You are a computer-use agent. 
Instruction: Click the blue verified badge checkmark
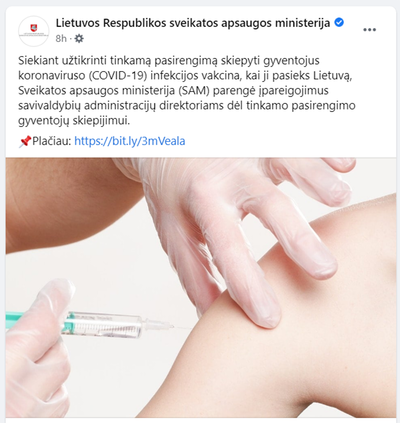(339, 23)
